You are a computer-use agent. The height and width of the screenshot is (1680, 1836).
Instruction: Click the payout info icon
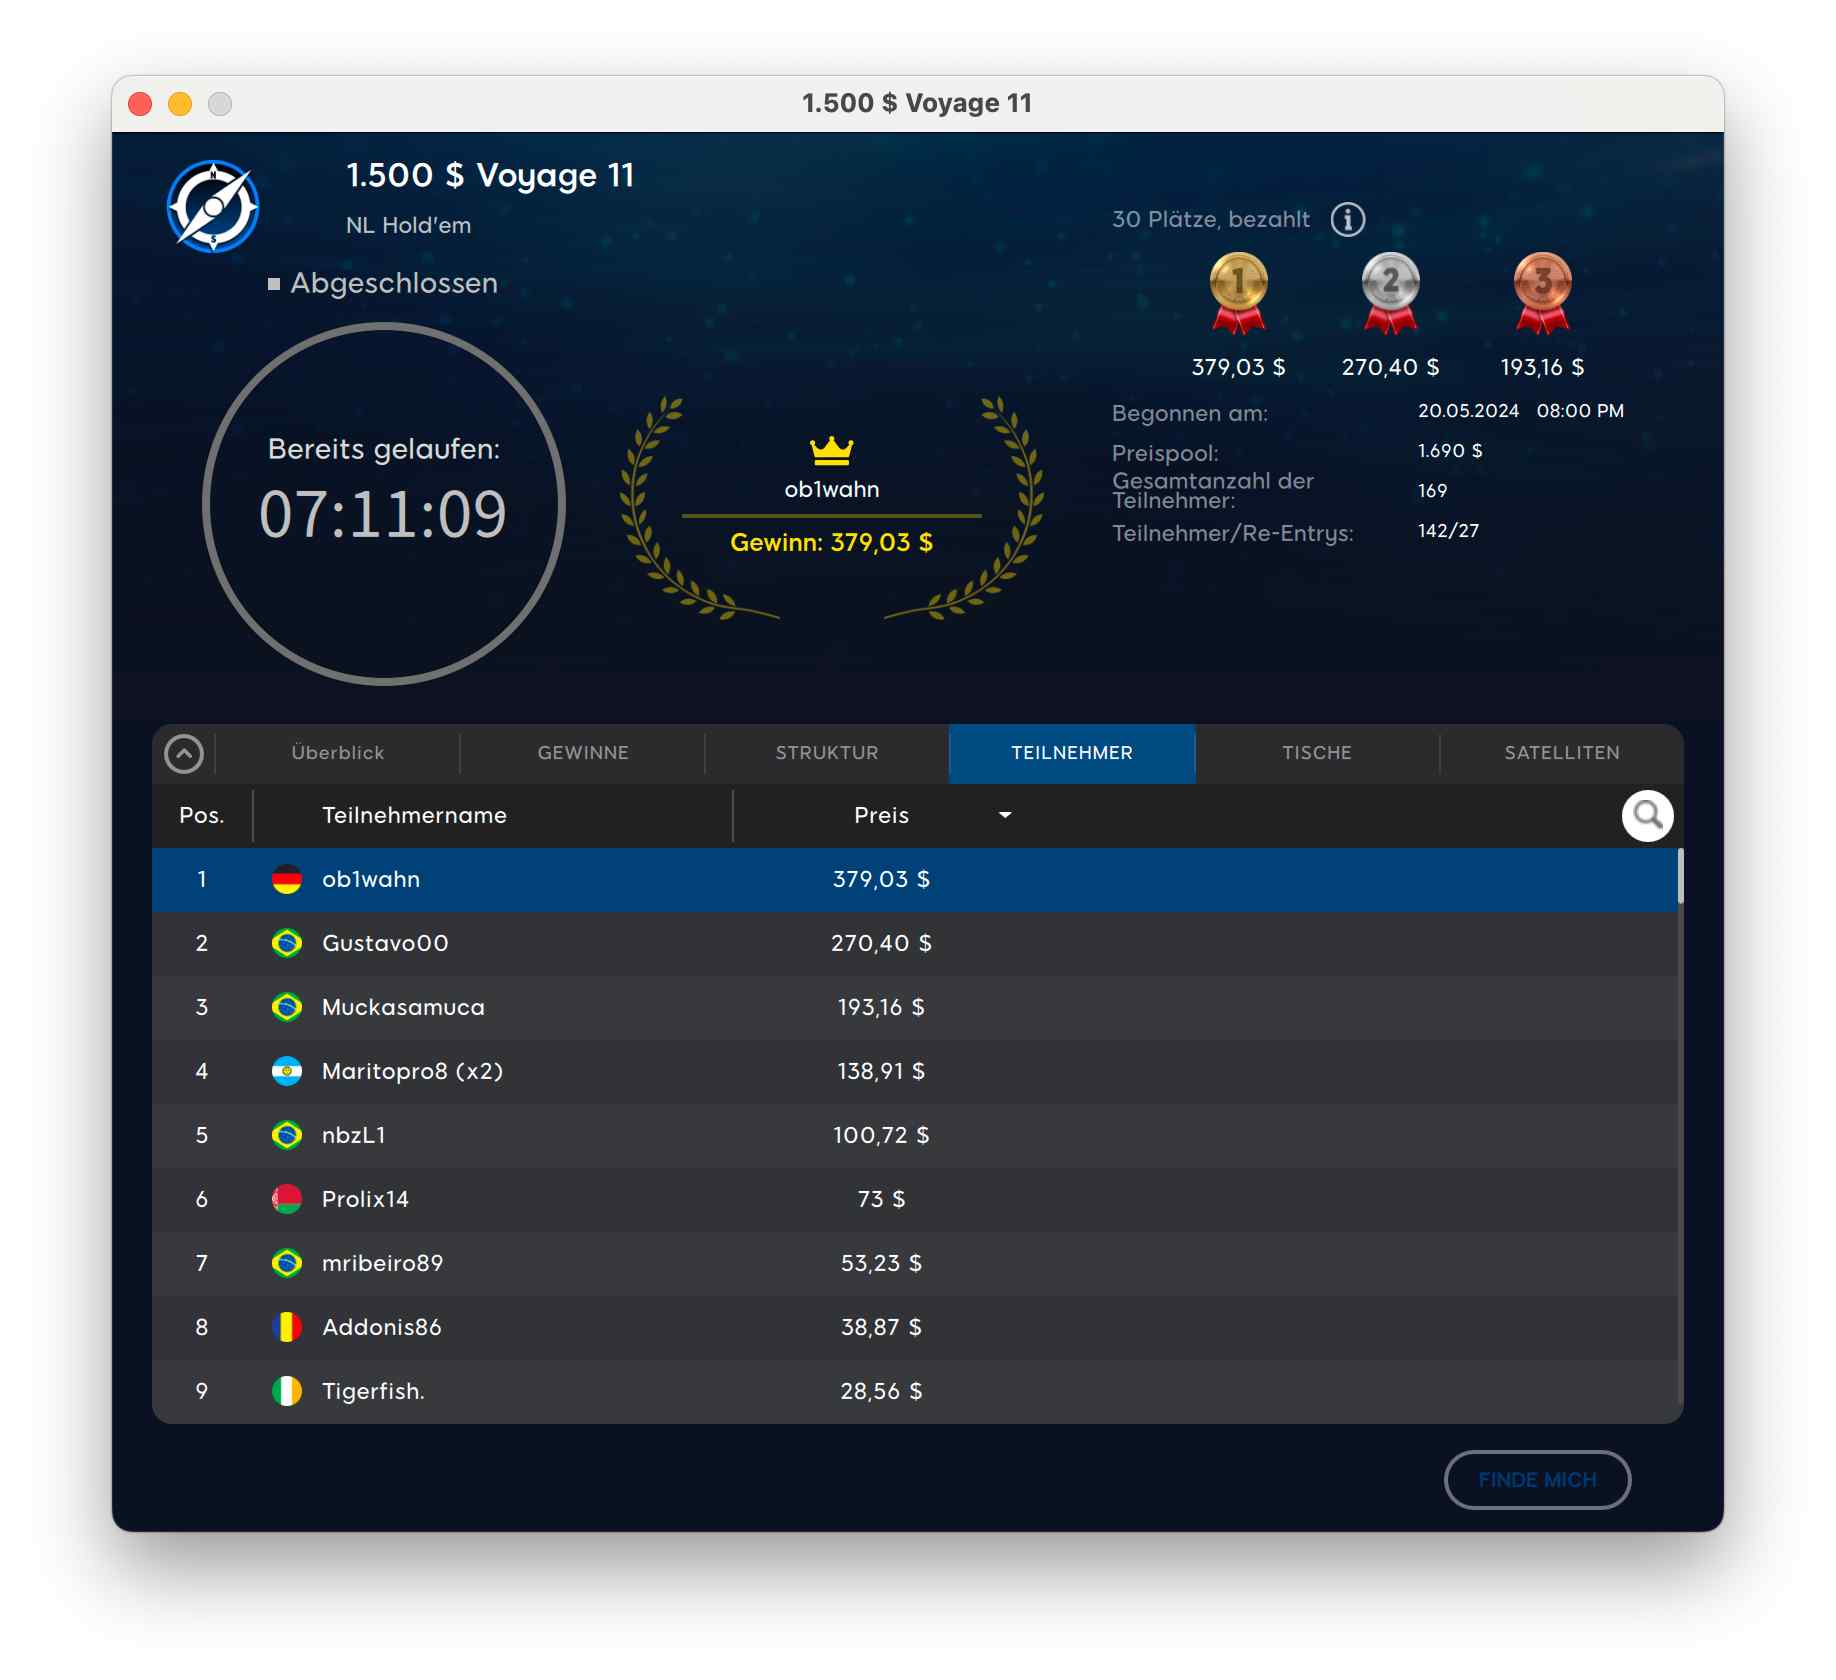click(1347, 219)
